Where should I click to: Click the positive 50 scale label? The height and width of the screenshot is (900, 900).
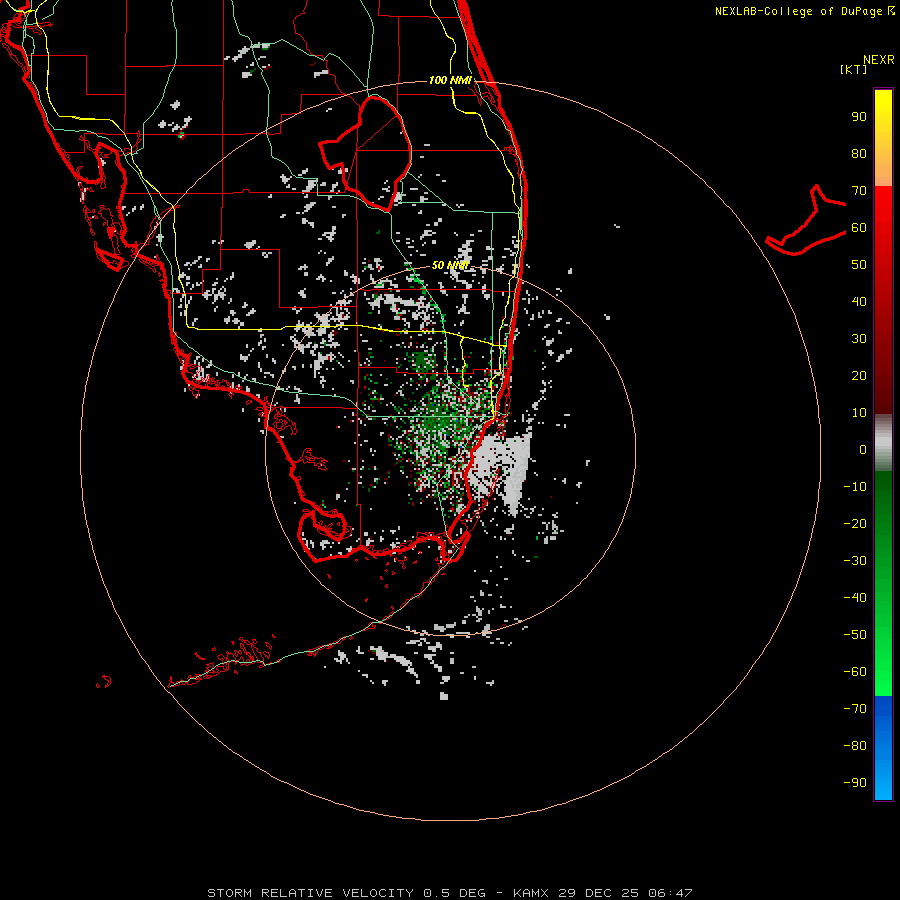[859, 265]
